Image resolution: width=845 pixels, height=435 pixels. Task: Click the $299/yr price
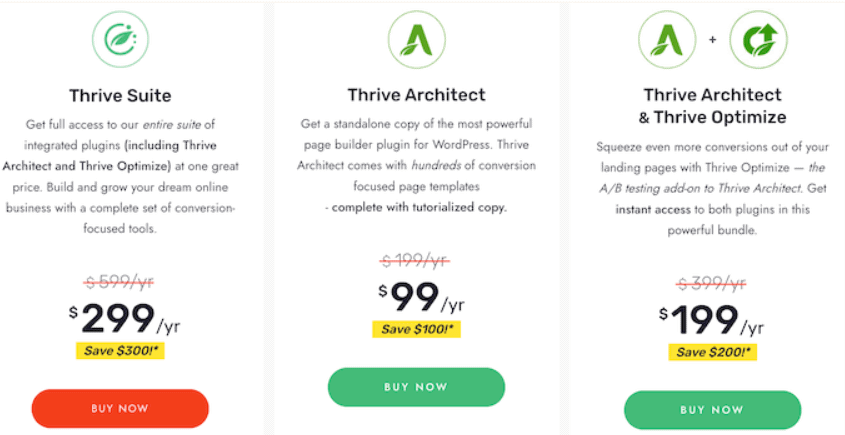pyautogui.click(x=124, y=319)
